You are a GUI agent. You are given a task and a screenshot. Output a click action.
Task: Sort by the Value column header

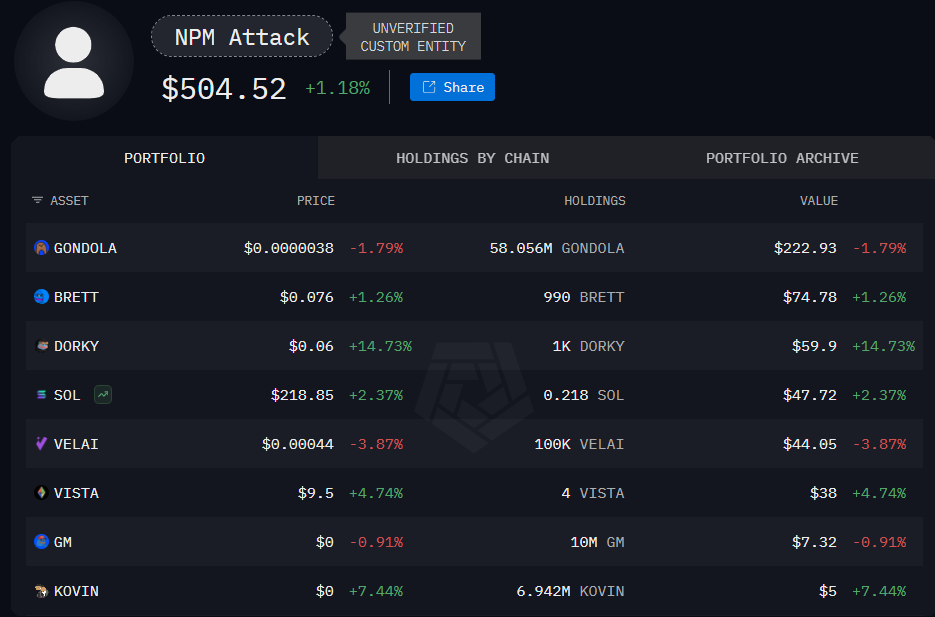click(818, 201)
